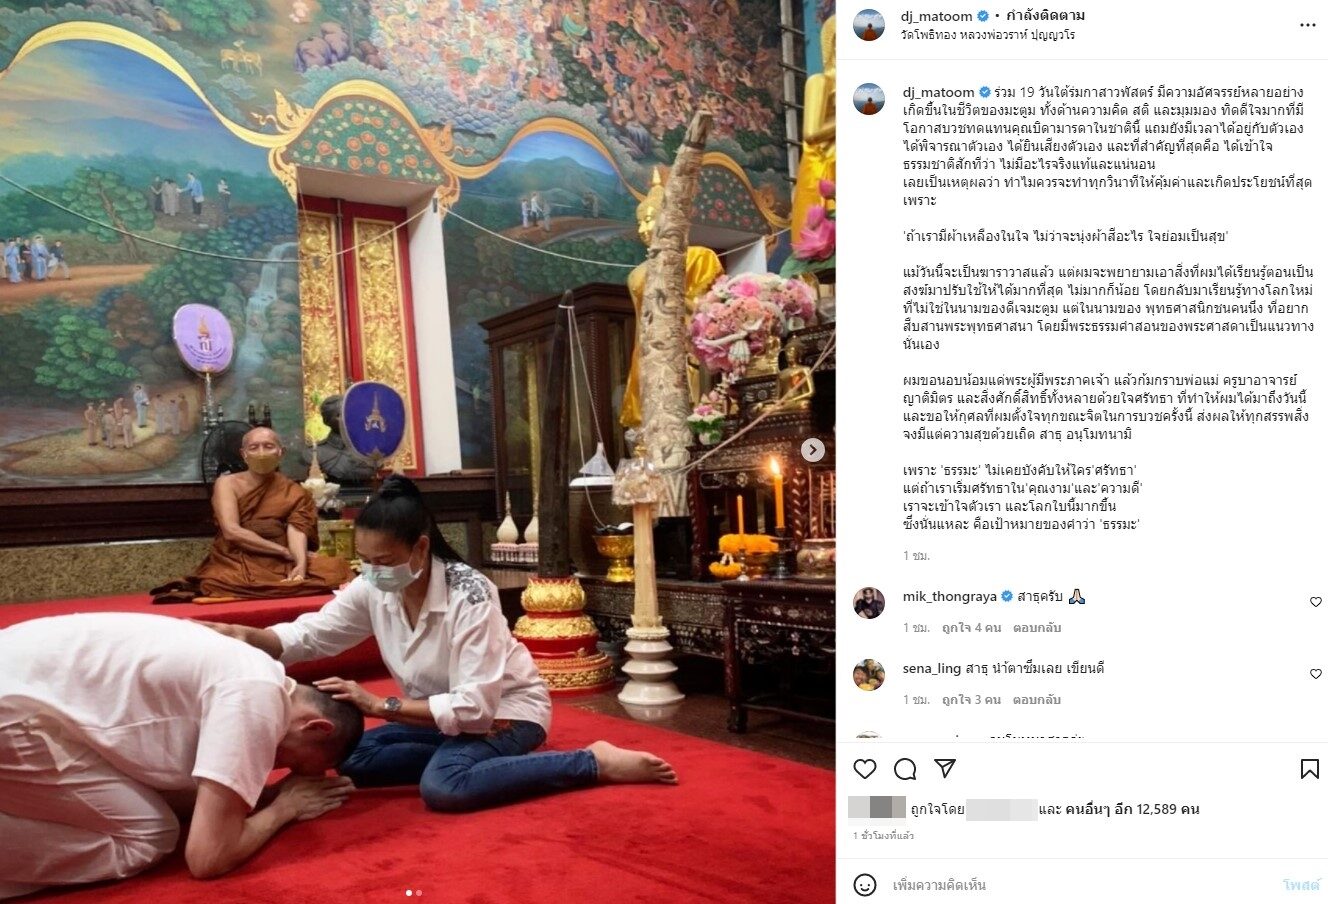This screenshot has width=1328, height=904.
Task: Open the three-dot more options menu
Action: [x=1307, y=24]
